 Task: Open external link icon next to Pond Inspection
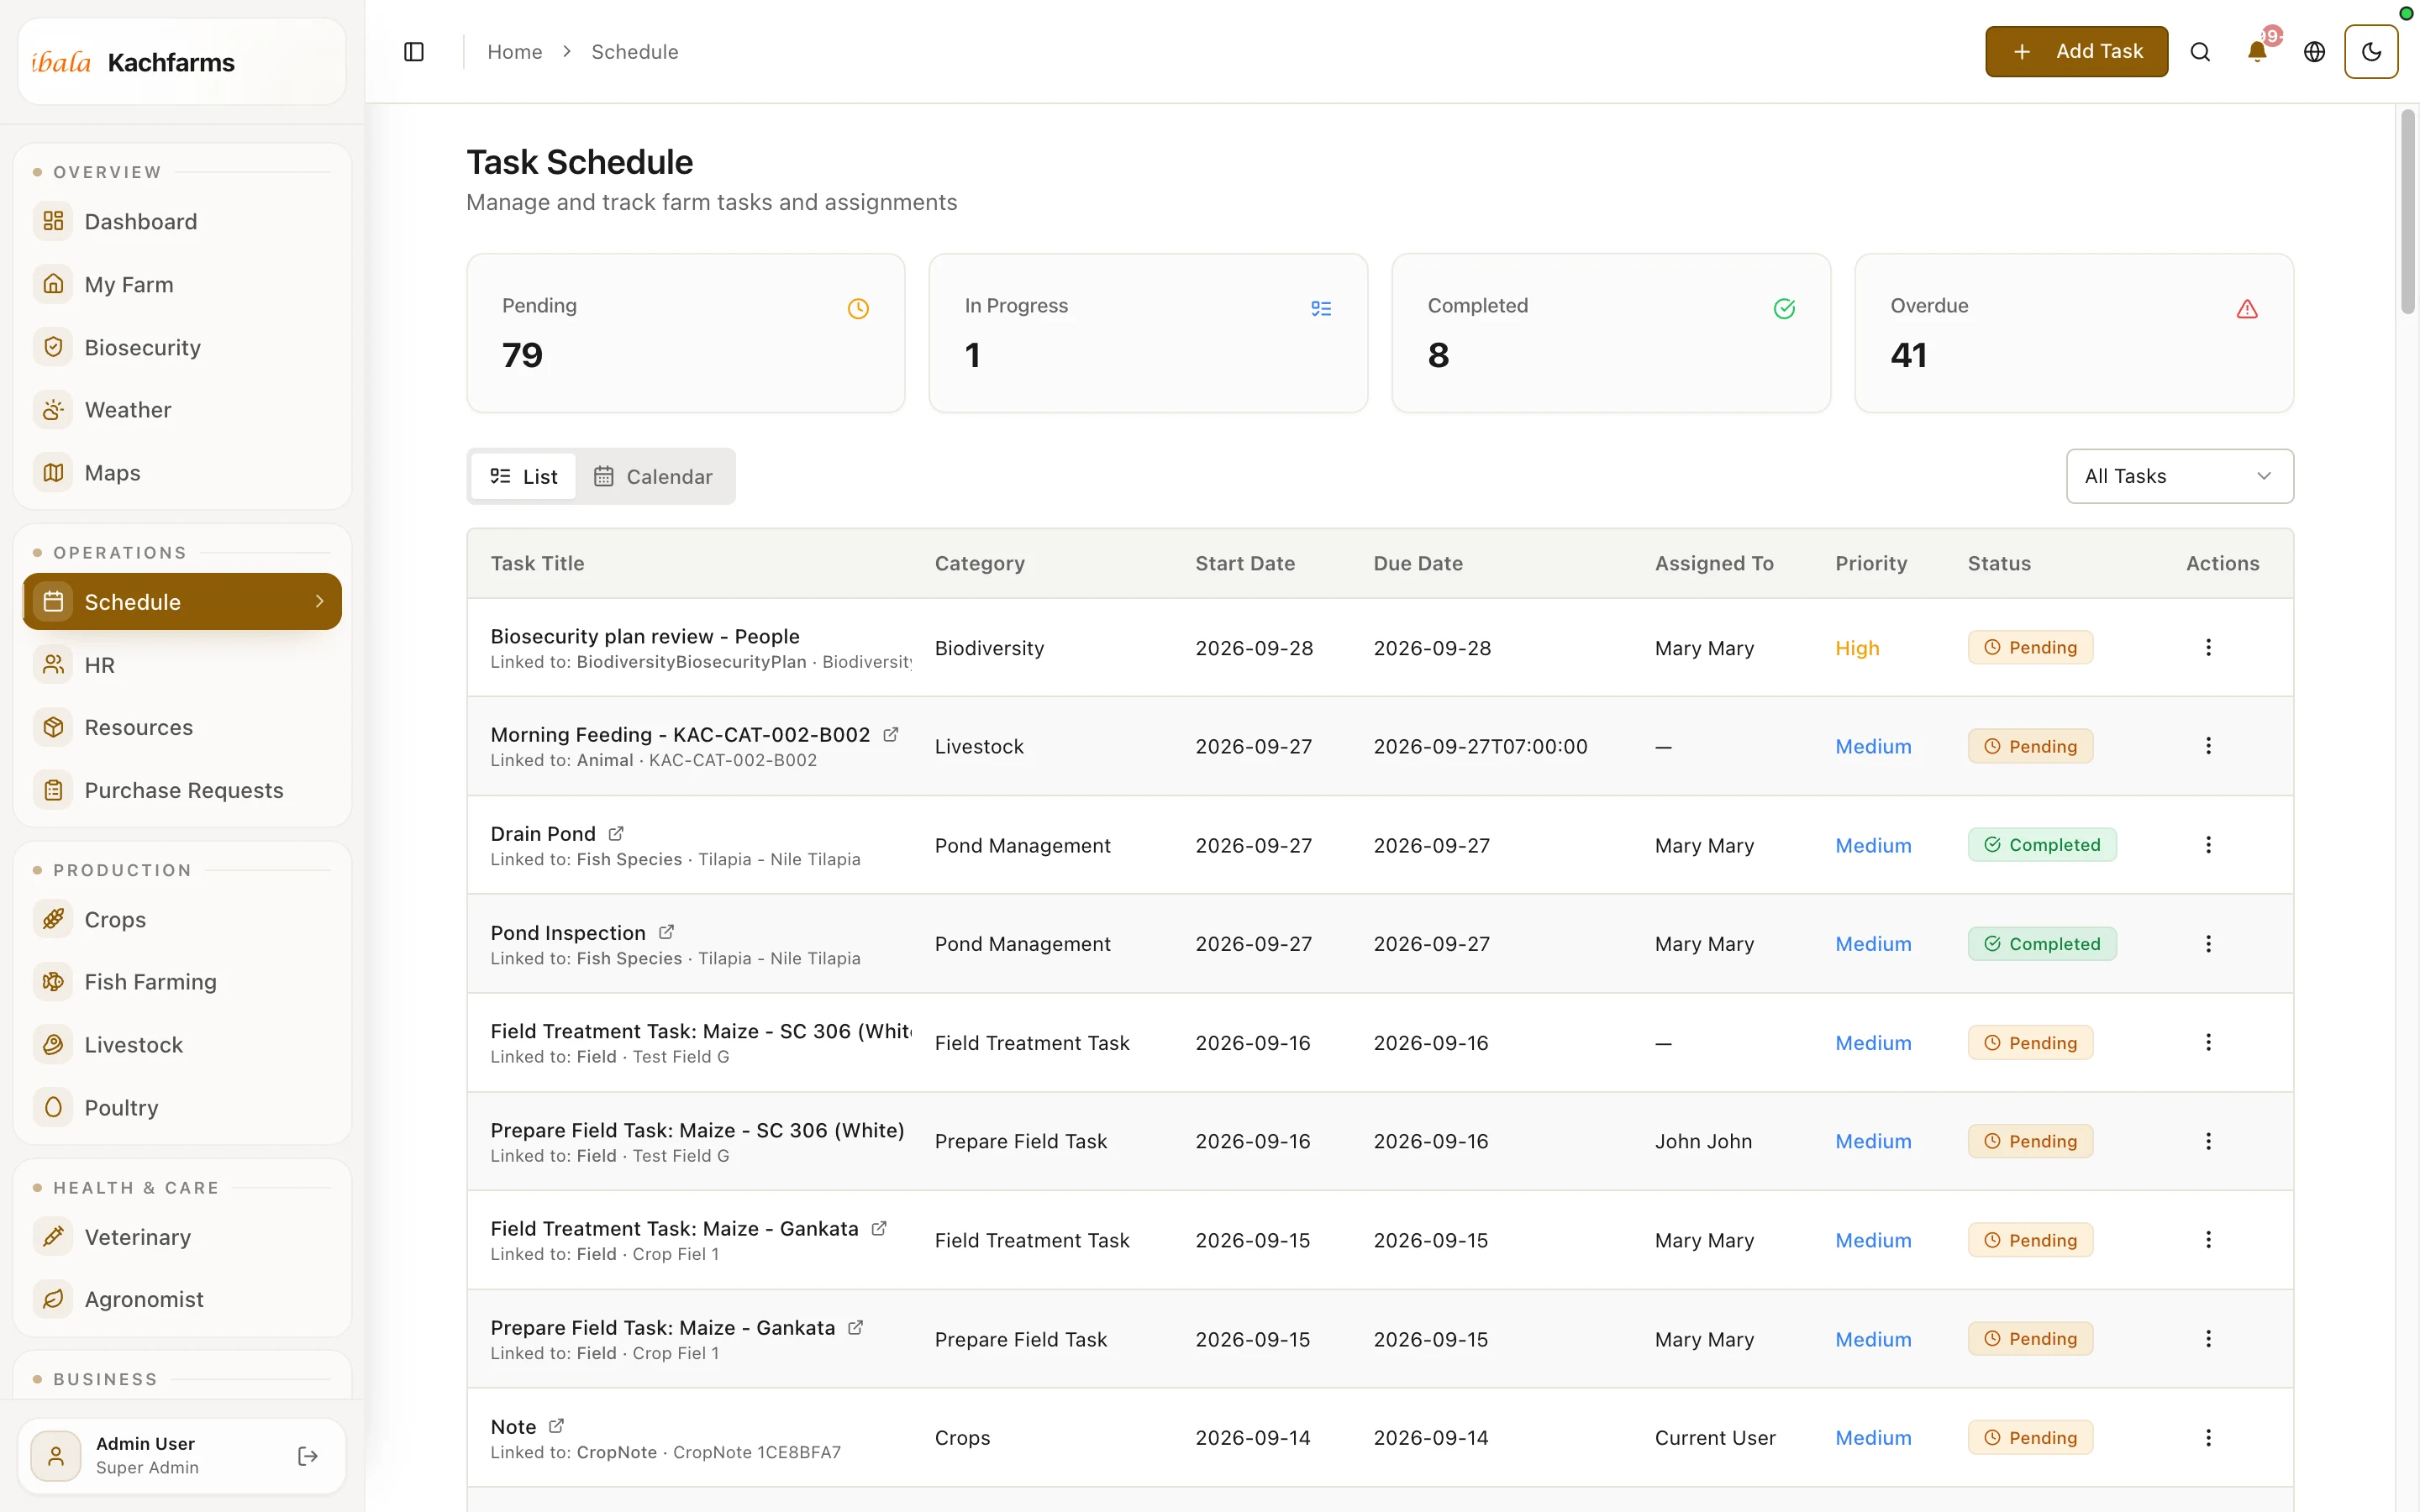[666, 932]
